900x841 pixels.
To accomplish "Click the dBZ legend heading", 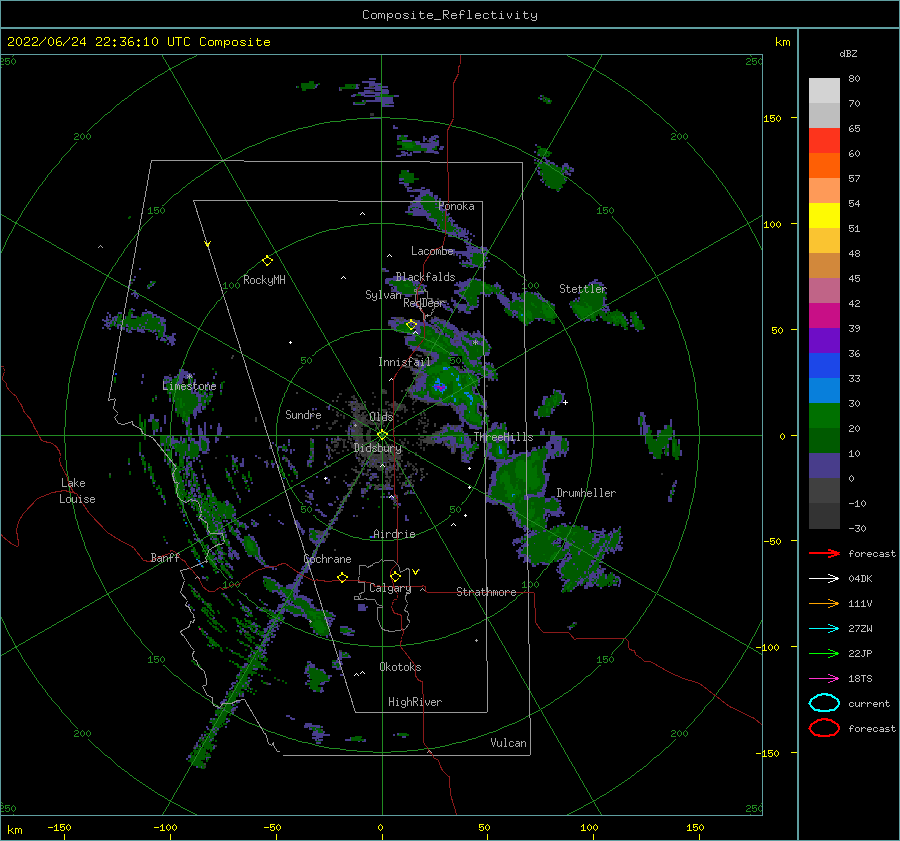I will [848, 53].
